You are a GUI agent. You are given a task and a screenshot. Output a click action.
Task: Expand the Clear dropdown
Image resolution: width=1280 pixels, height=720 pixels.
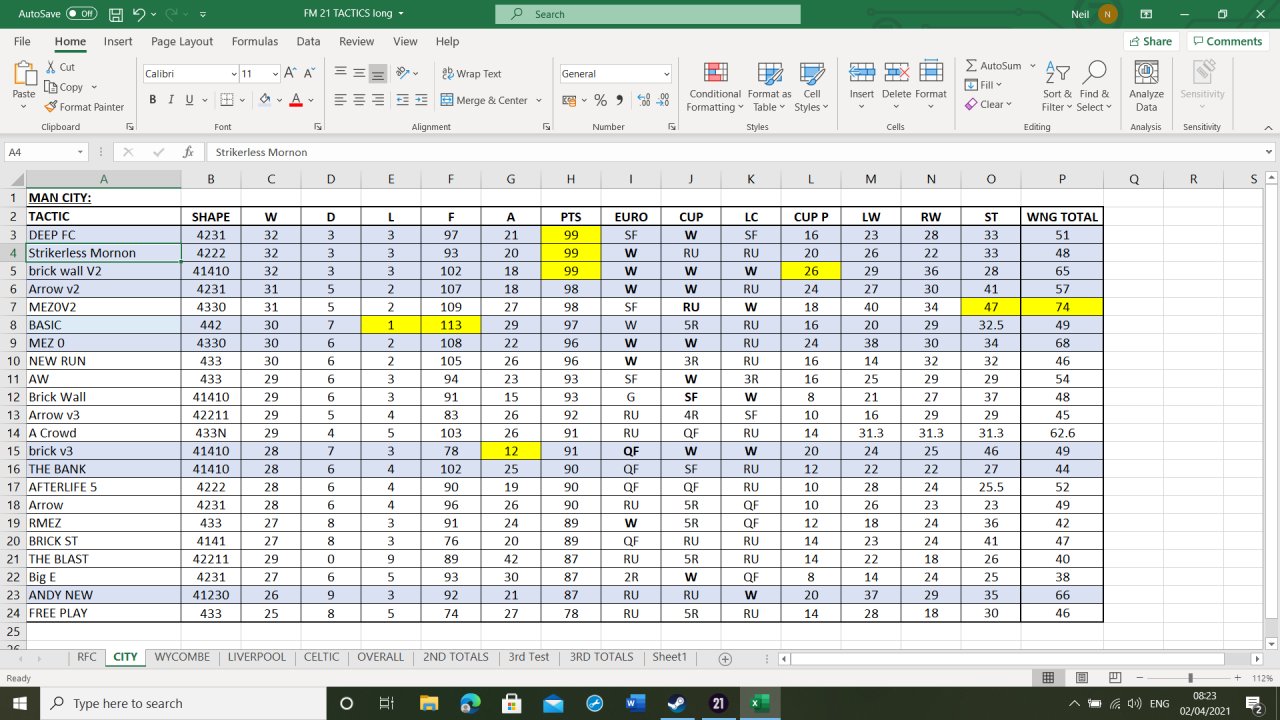pyautogui.click(x=1009, y=104)
